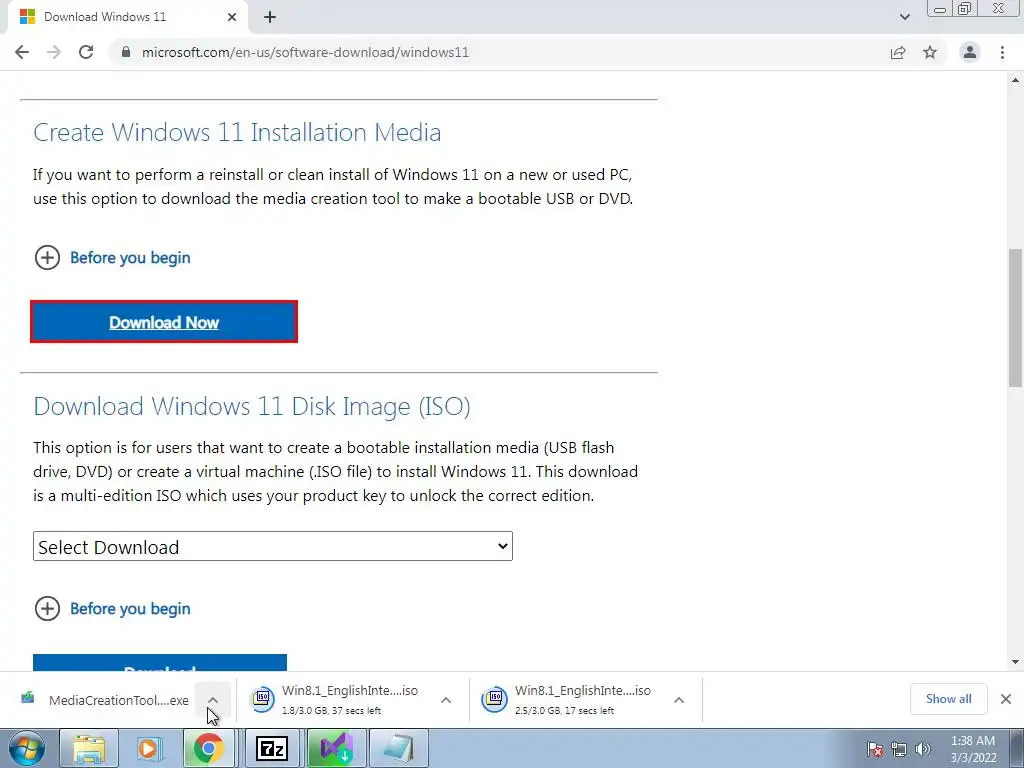Click Download Now for media creation tool

[164, 322]
